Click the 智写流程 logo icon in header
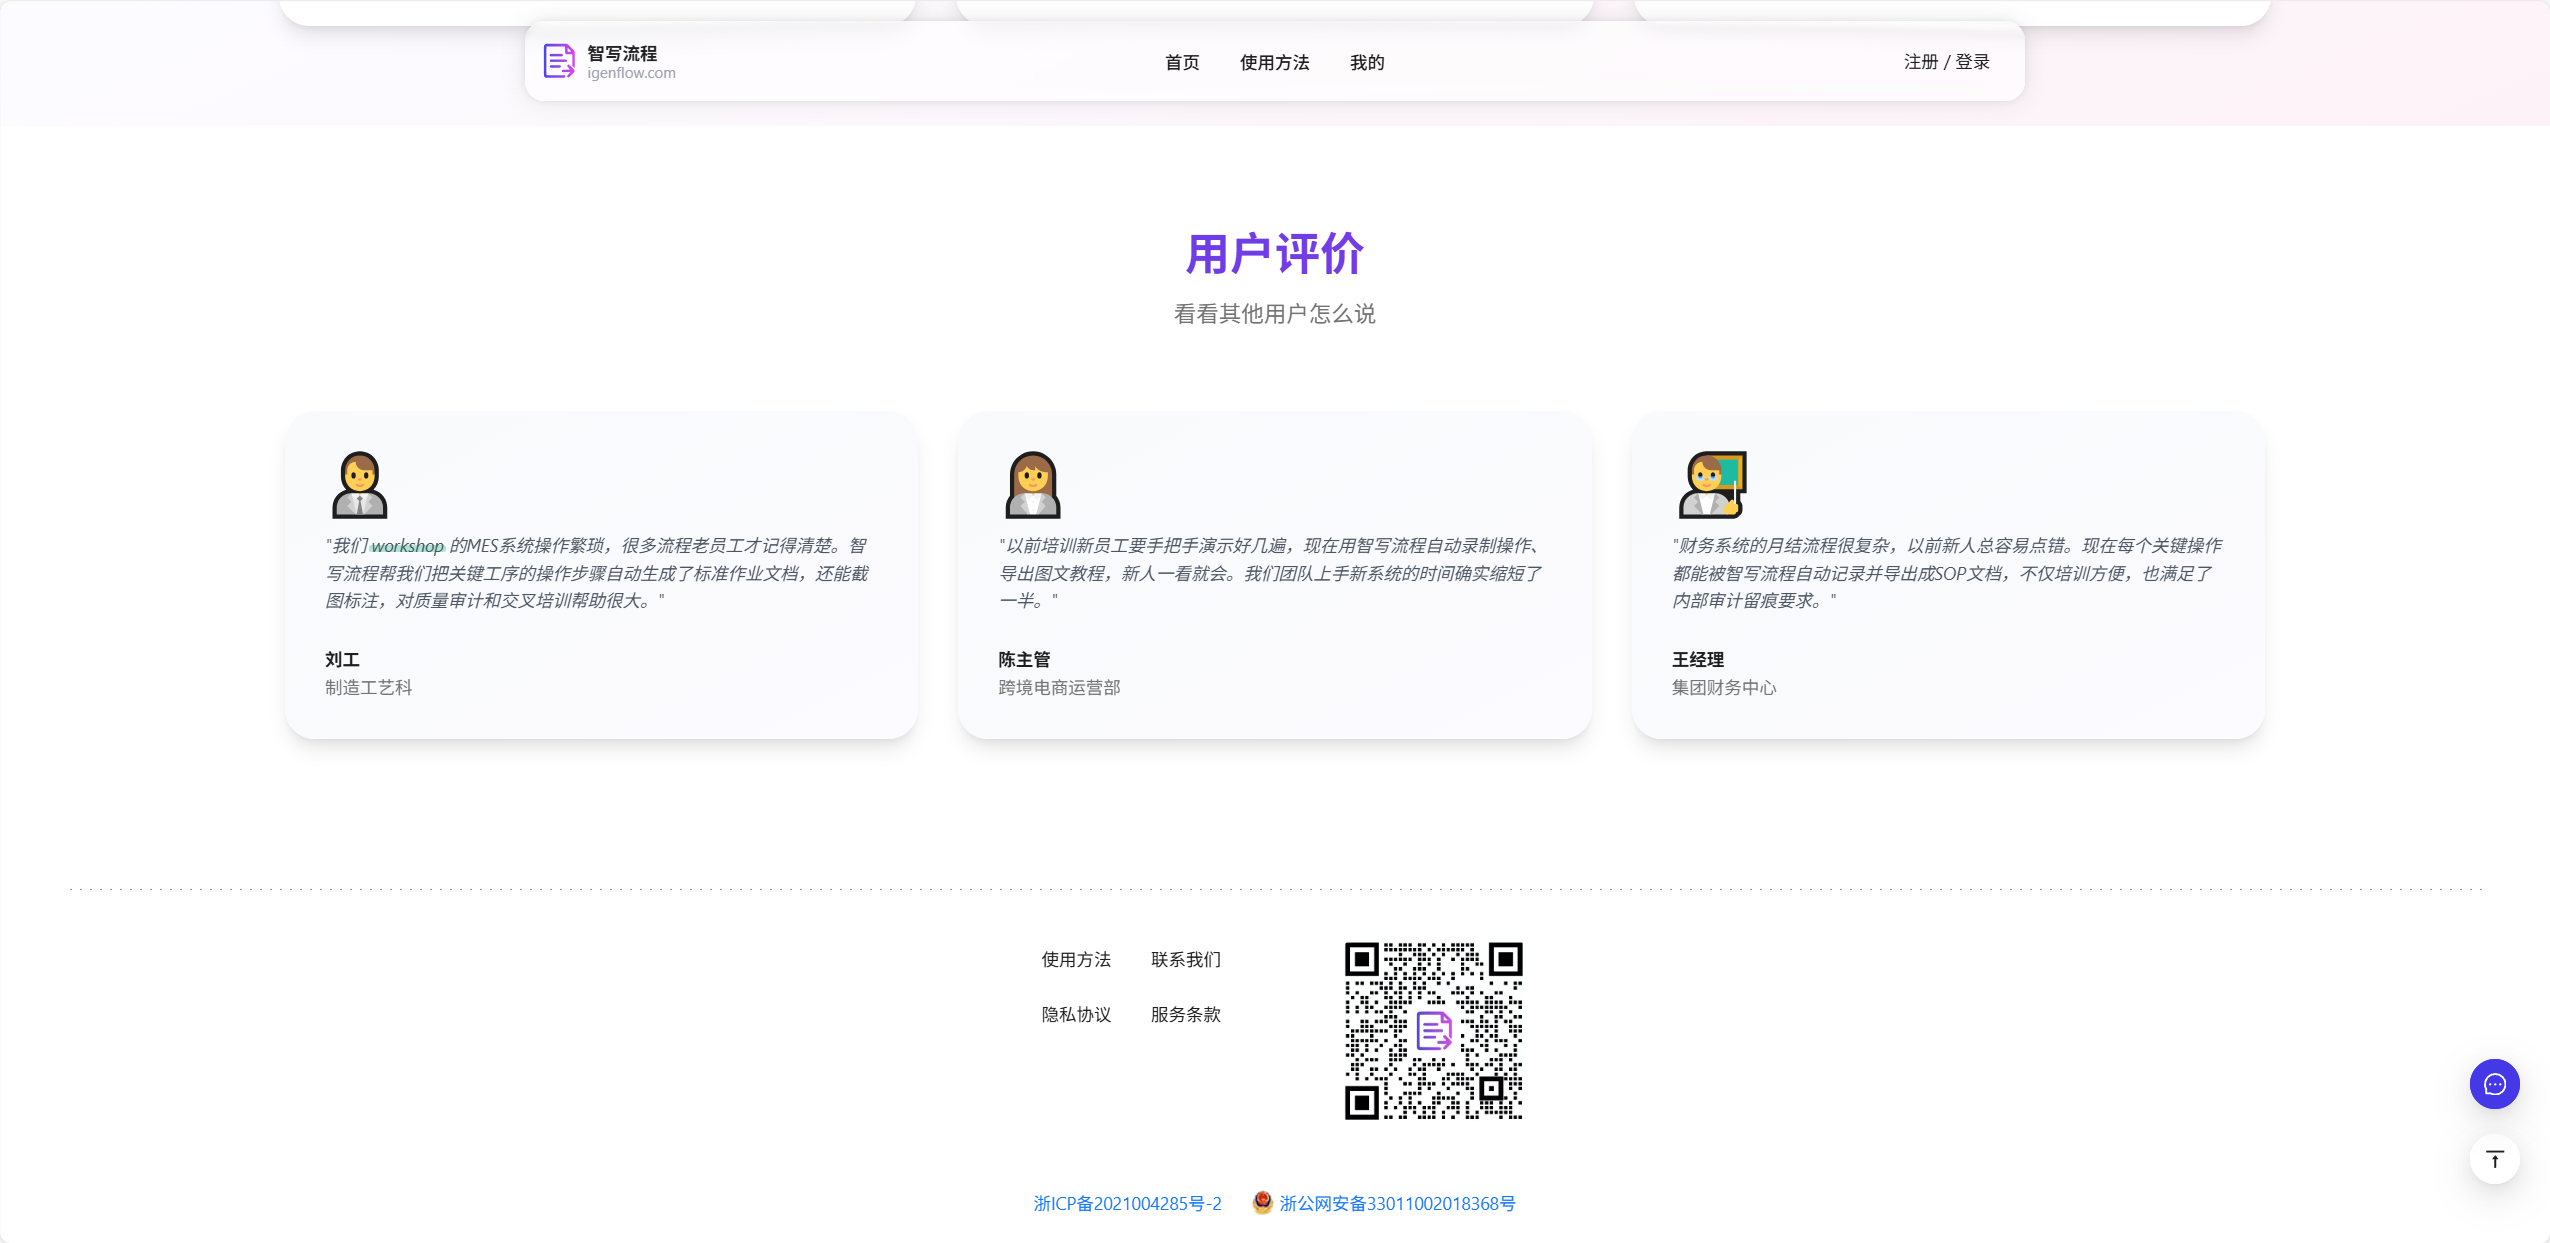This screenshot has width=2550, height=1243. (x=559, y=61)
